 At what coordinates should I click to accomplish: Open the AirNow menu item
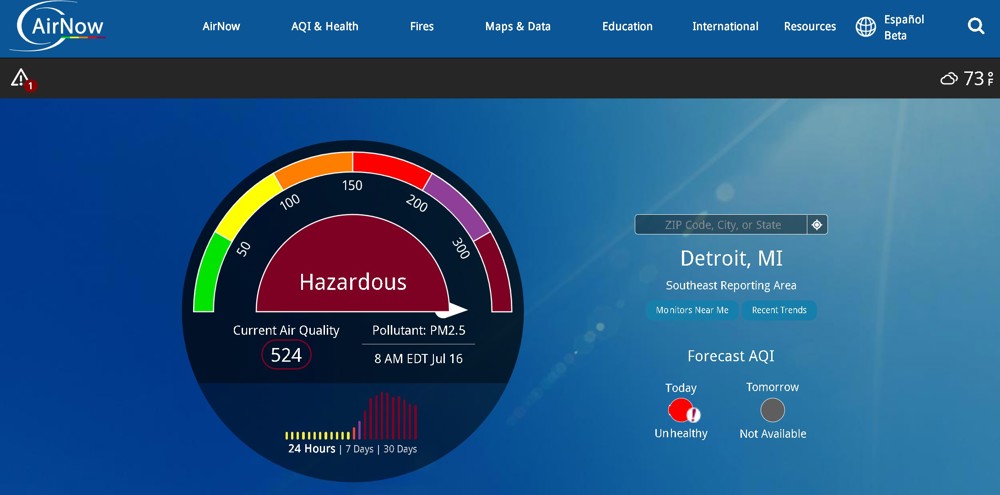[221, 26]
